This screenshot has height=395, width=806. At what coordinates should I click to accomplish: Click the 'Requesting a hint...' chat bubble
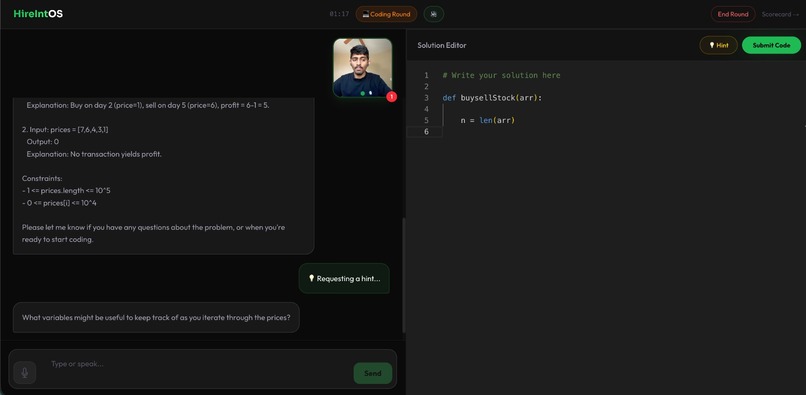[344, 279]
